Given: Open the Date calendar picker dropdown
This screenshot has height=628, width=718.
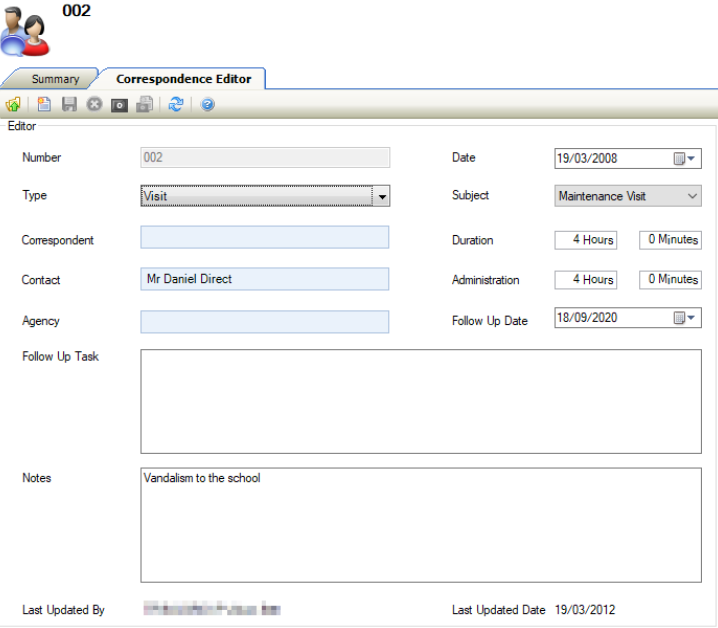Looking at the screenshot, I should point(685,158).
